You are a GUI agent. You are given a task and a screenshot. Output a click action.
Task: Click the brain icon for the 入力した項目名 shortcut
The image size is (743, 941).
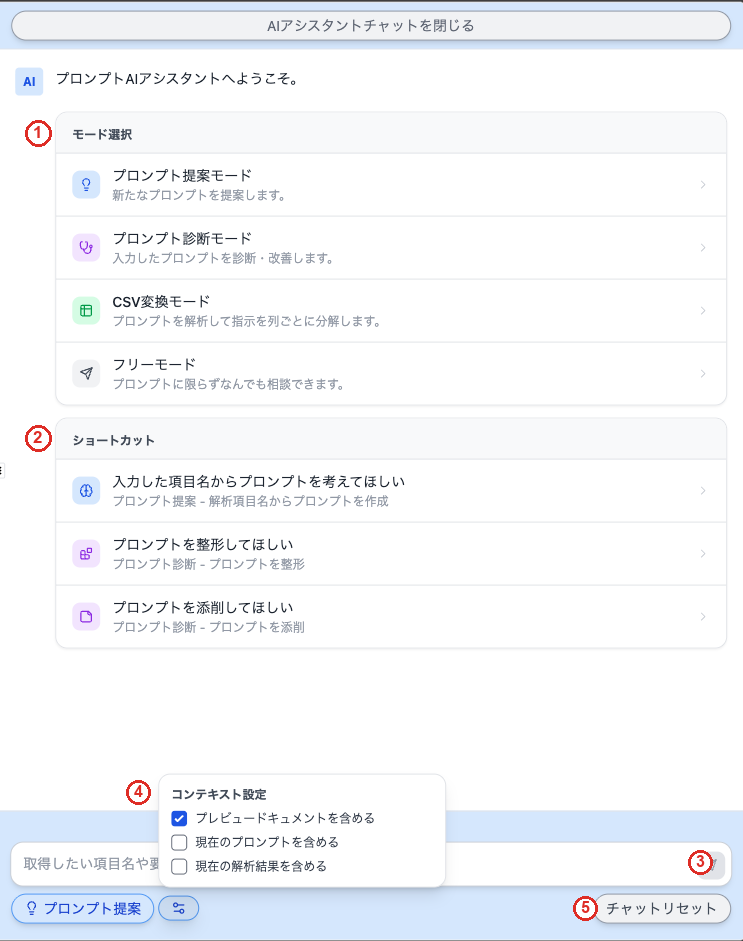point(86,491)
